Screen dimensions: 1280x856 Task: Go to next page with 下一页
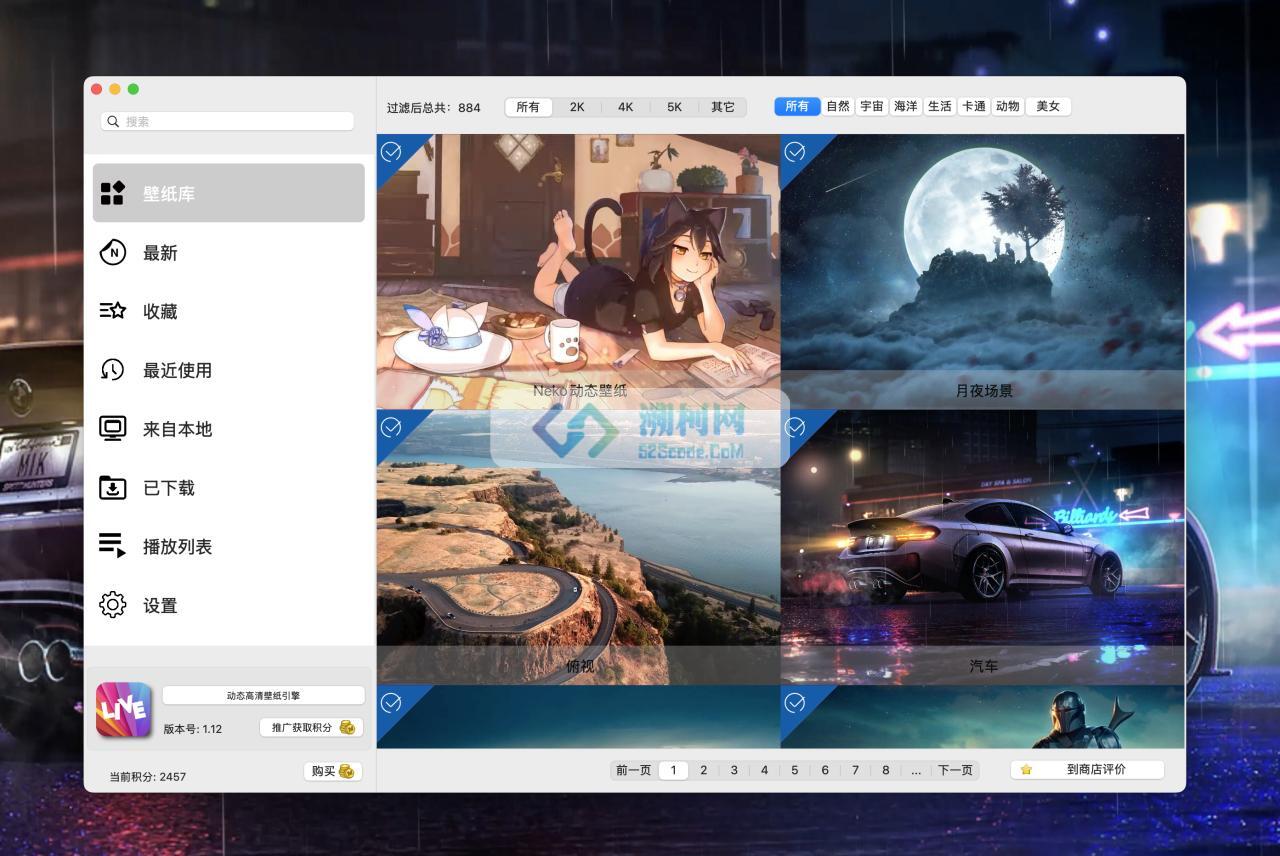(955, 770)
